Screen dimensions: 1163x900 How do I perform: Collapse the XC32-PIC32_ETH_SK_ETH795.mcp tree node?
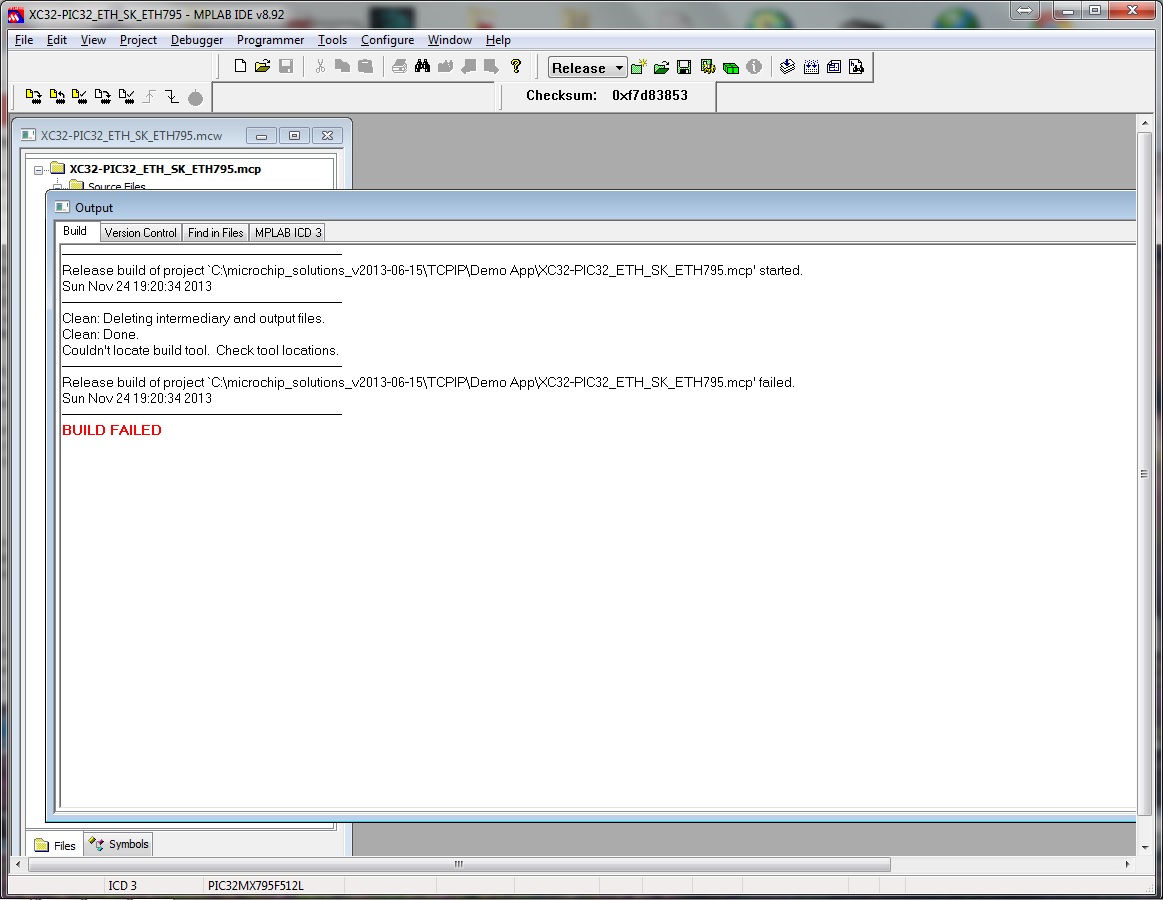click(x=39, y=170)
